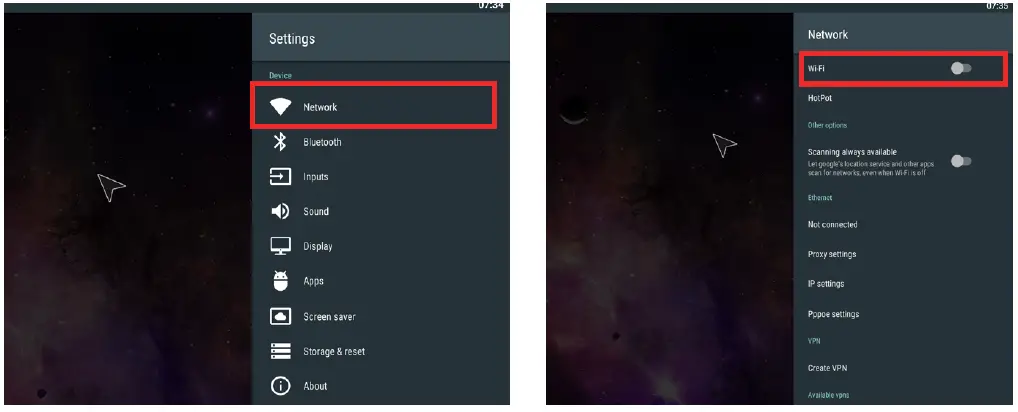Screen dimensions: 1018x412
Task: Open the Network menu label
Action: pyautogui.click(x=320, y=107)
